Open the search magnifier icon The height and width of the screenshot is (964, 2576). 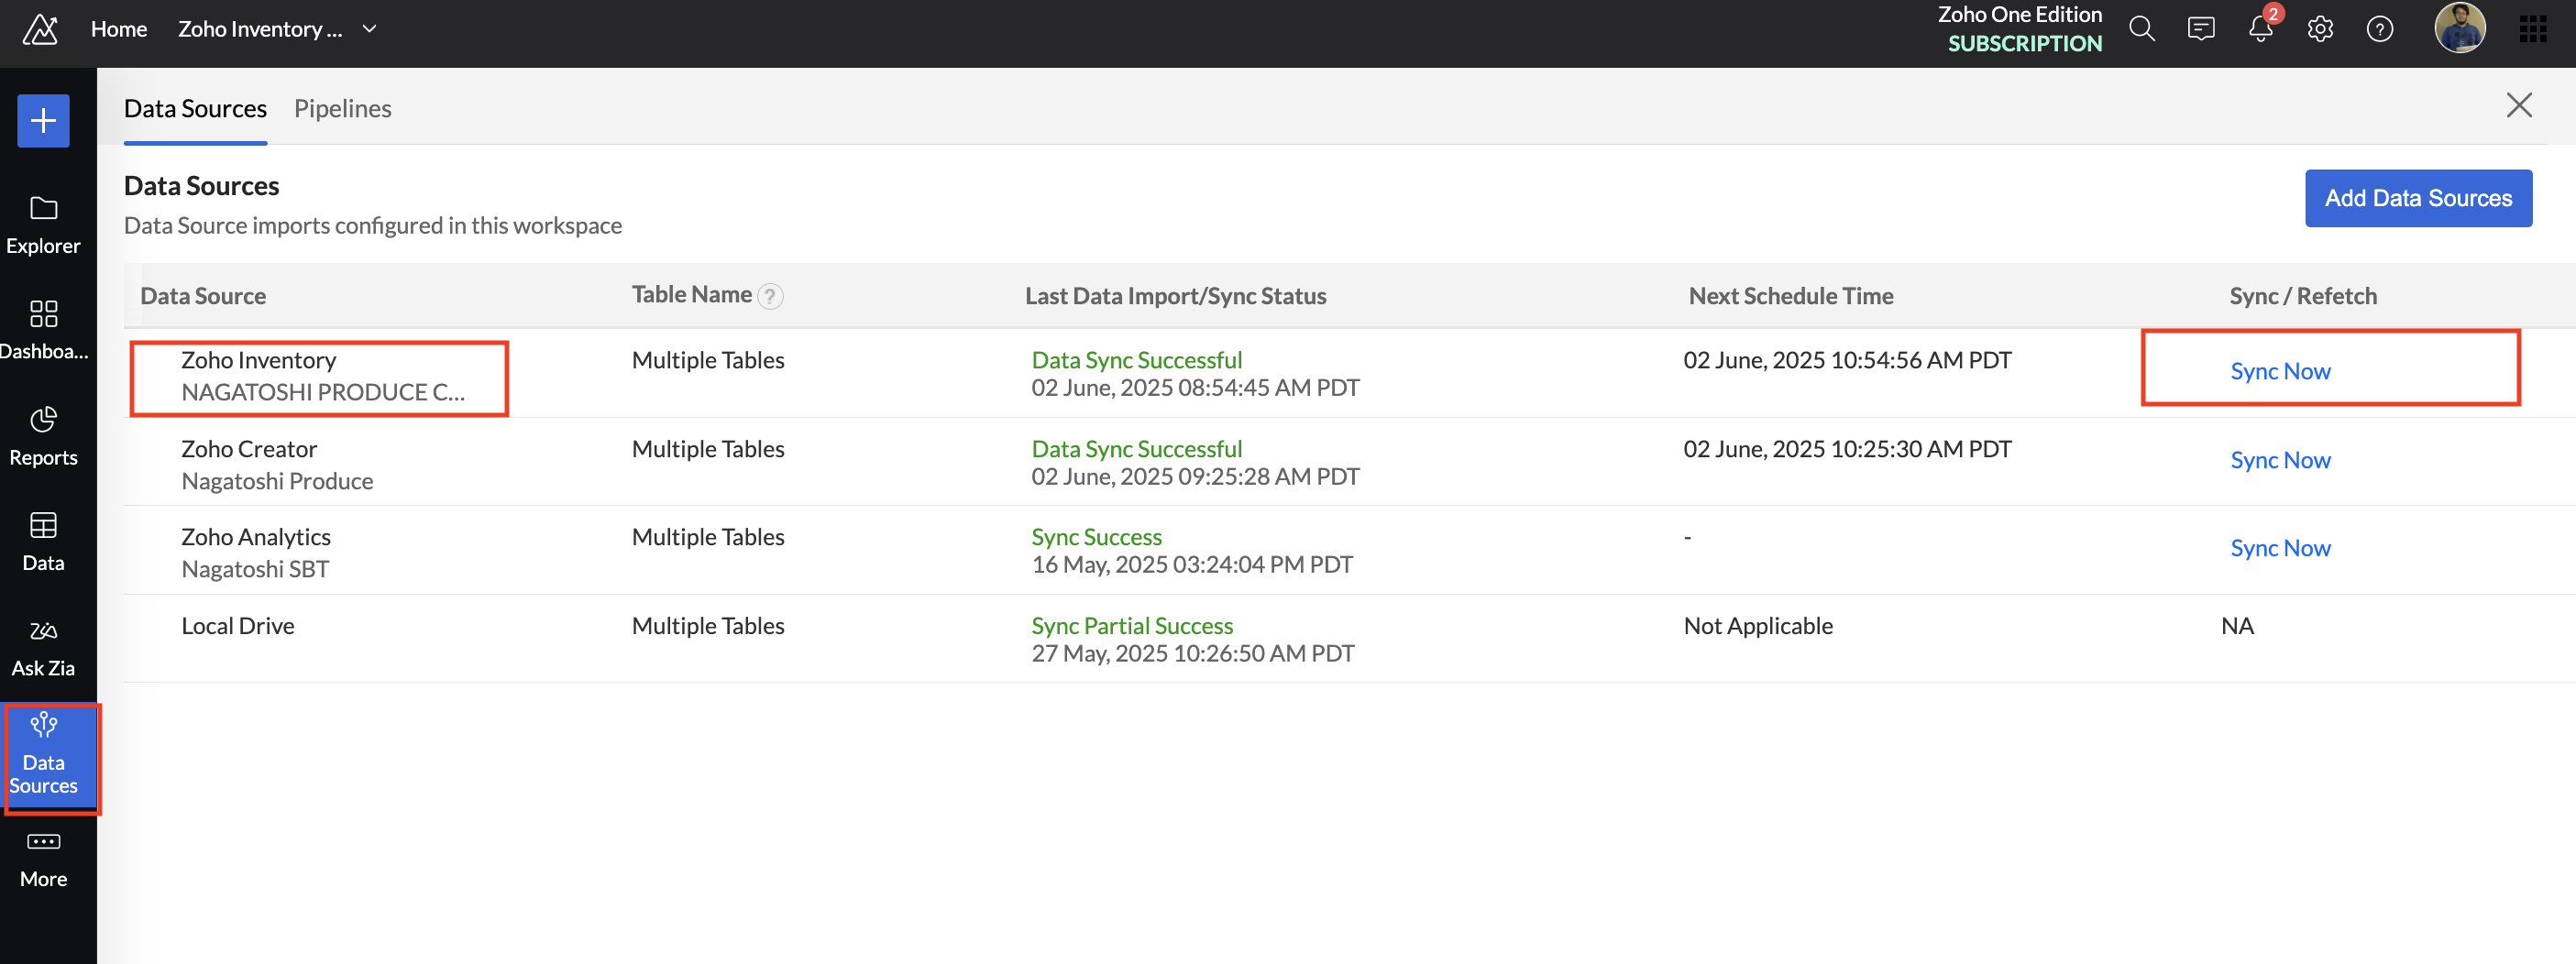[2141, 29]
